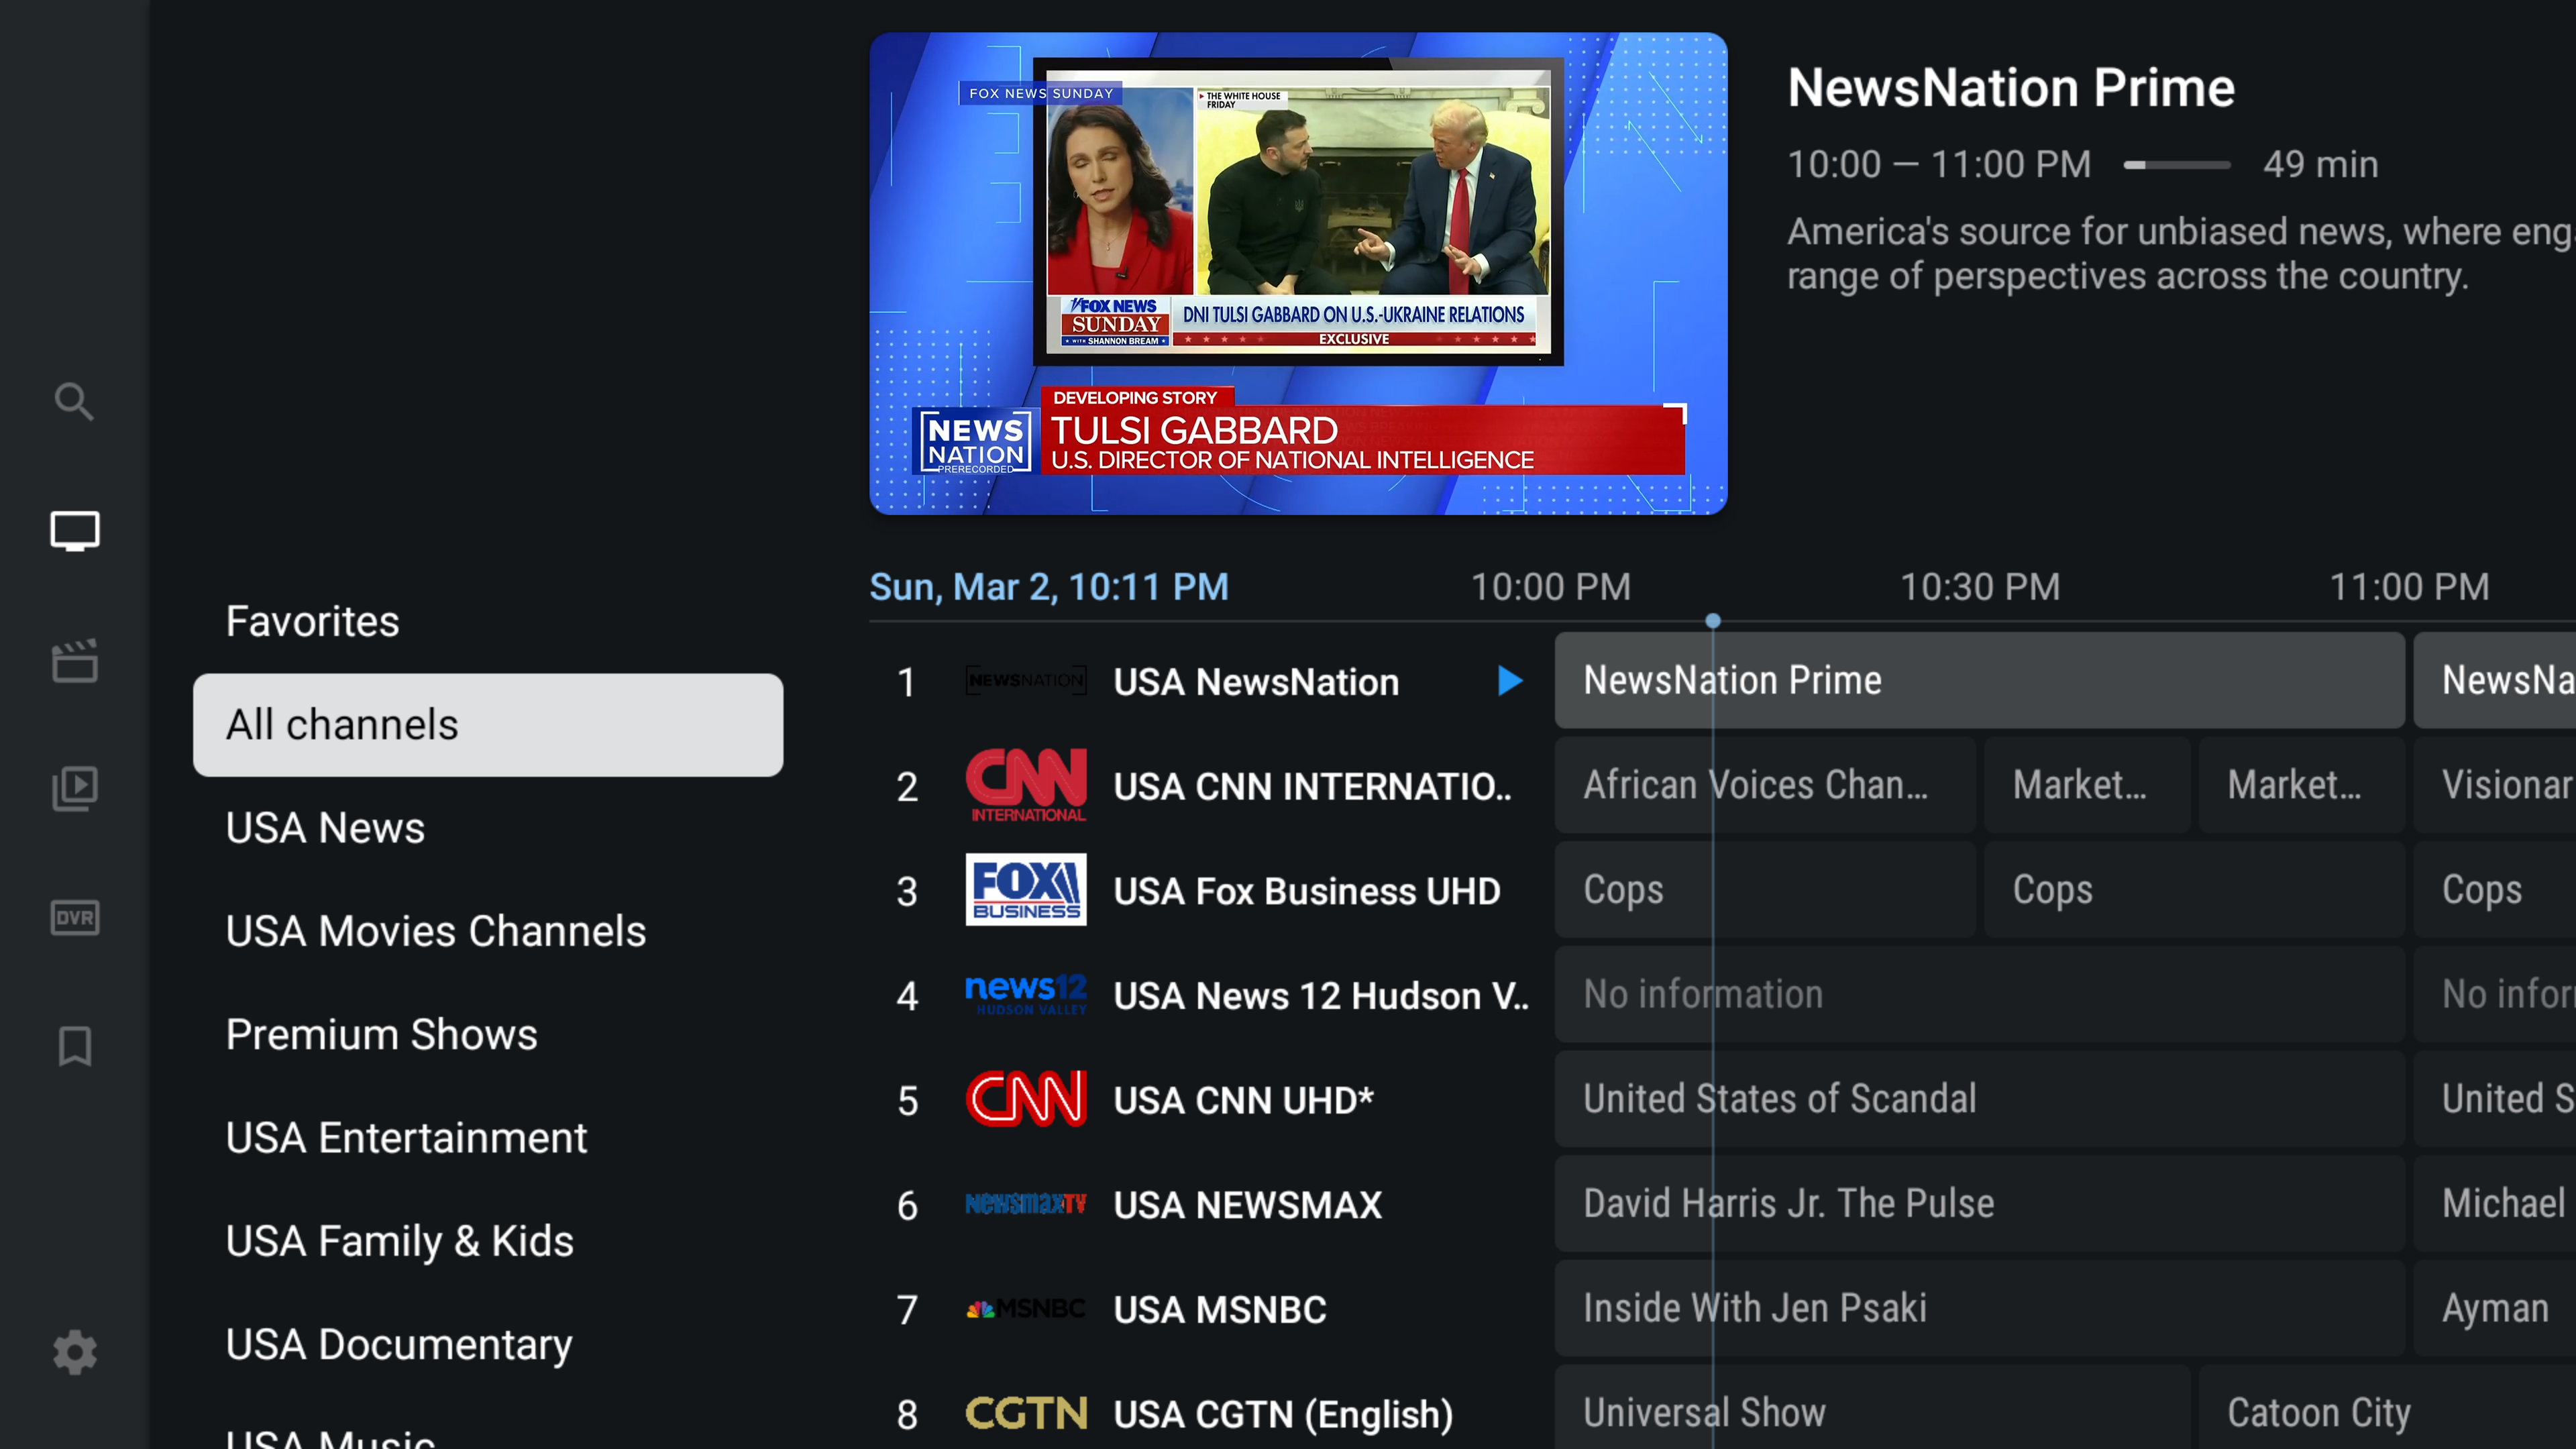Select channel USA NEWSMAX

[x=1248, y=1205]
